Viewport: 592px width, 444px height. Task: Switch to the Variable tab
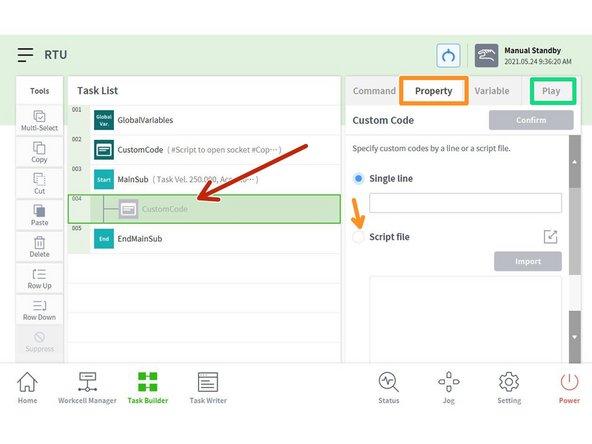(x=492, y=91)
